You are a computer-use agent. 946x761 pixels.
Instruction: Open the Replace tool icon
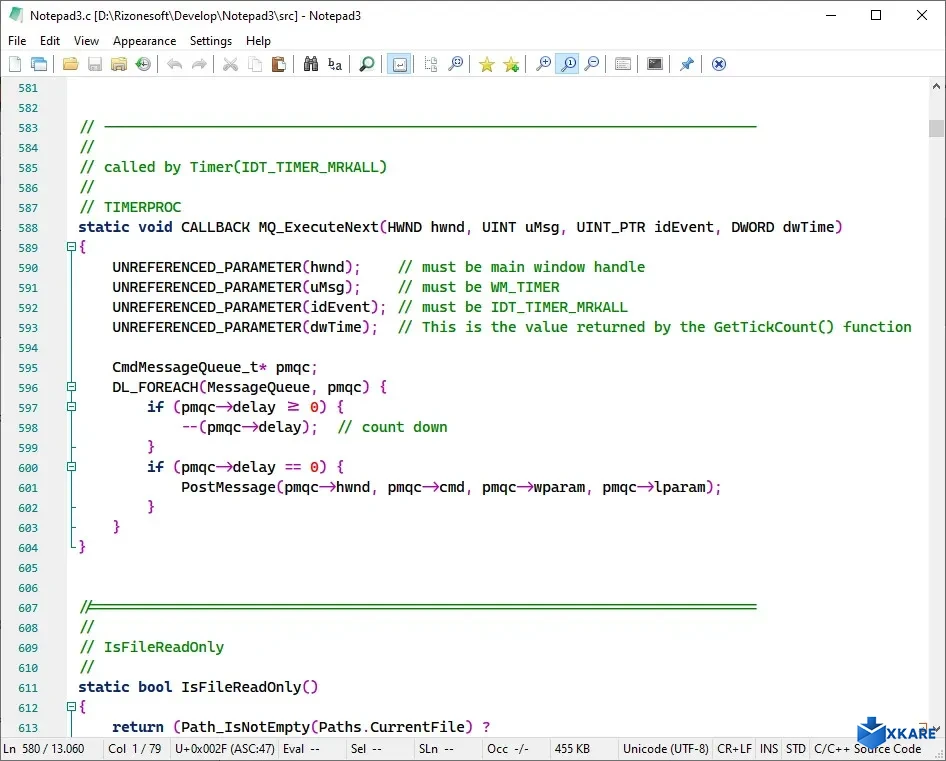click(x=335, y=64)
